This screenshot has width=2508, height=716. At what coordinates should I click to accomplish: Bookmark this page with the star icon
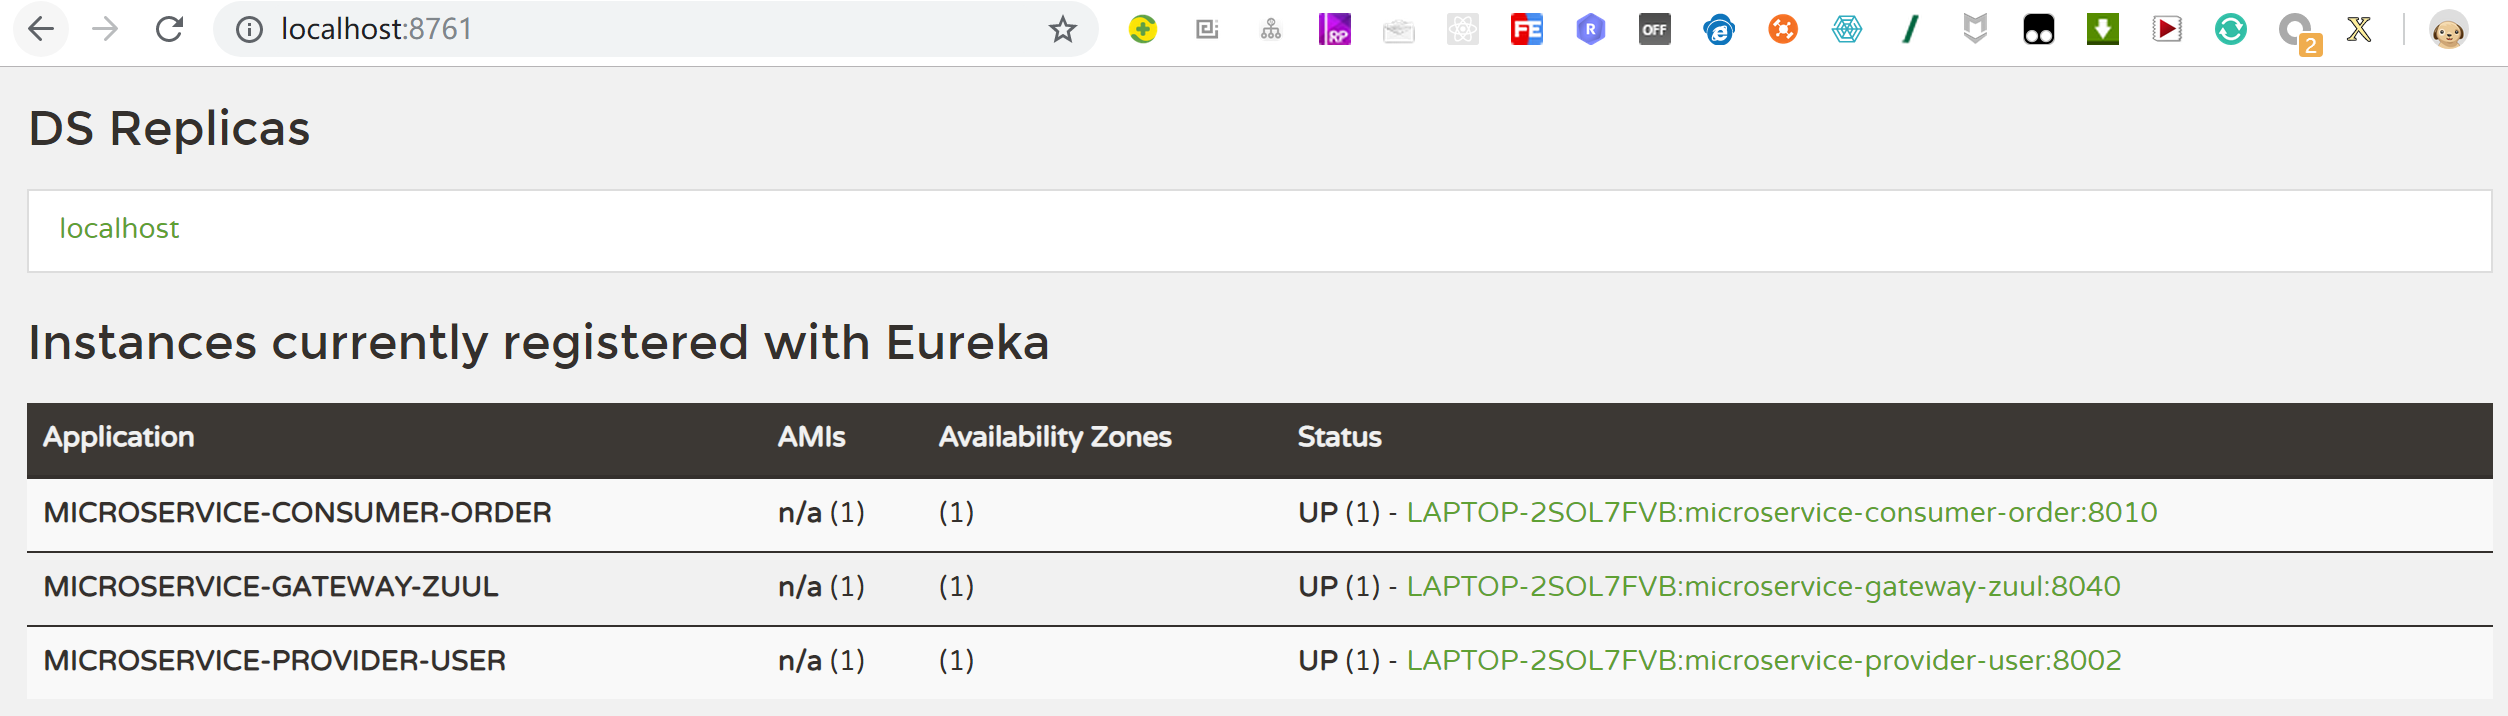1062,29
